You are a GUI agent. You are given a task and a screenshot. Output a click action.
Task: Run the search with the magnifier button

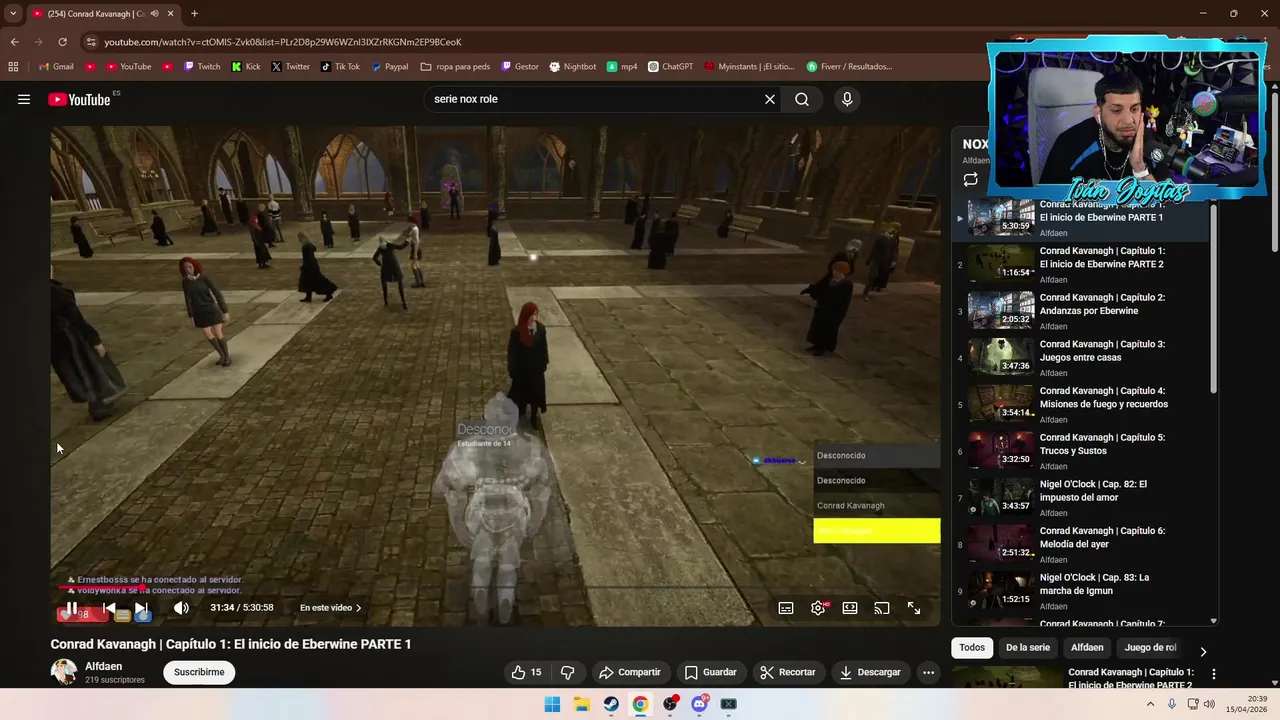(x=802, y=99)
